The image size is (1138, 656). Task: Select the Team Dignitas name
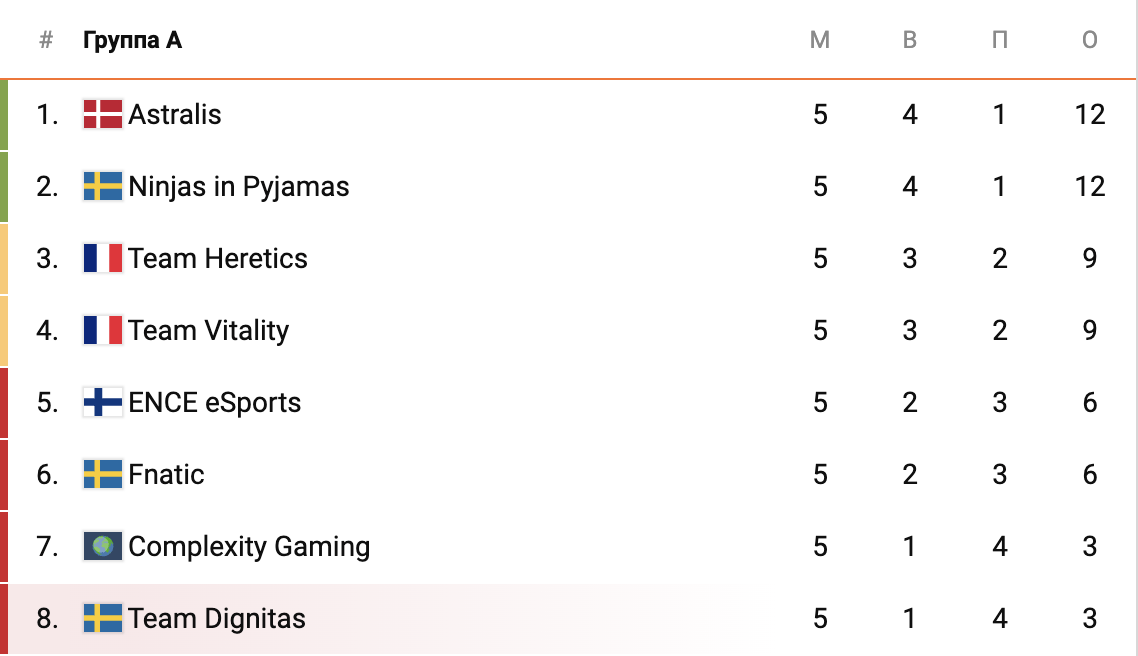tap(217, 618)
